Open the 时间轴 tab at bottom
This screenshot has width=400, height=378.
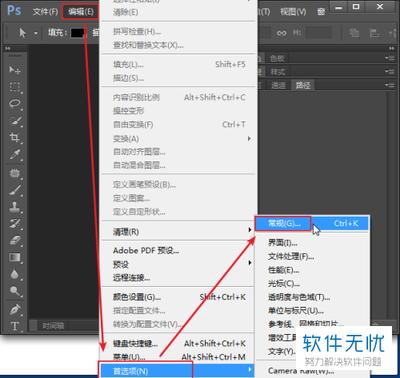point(53,326)
